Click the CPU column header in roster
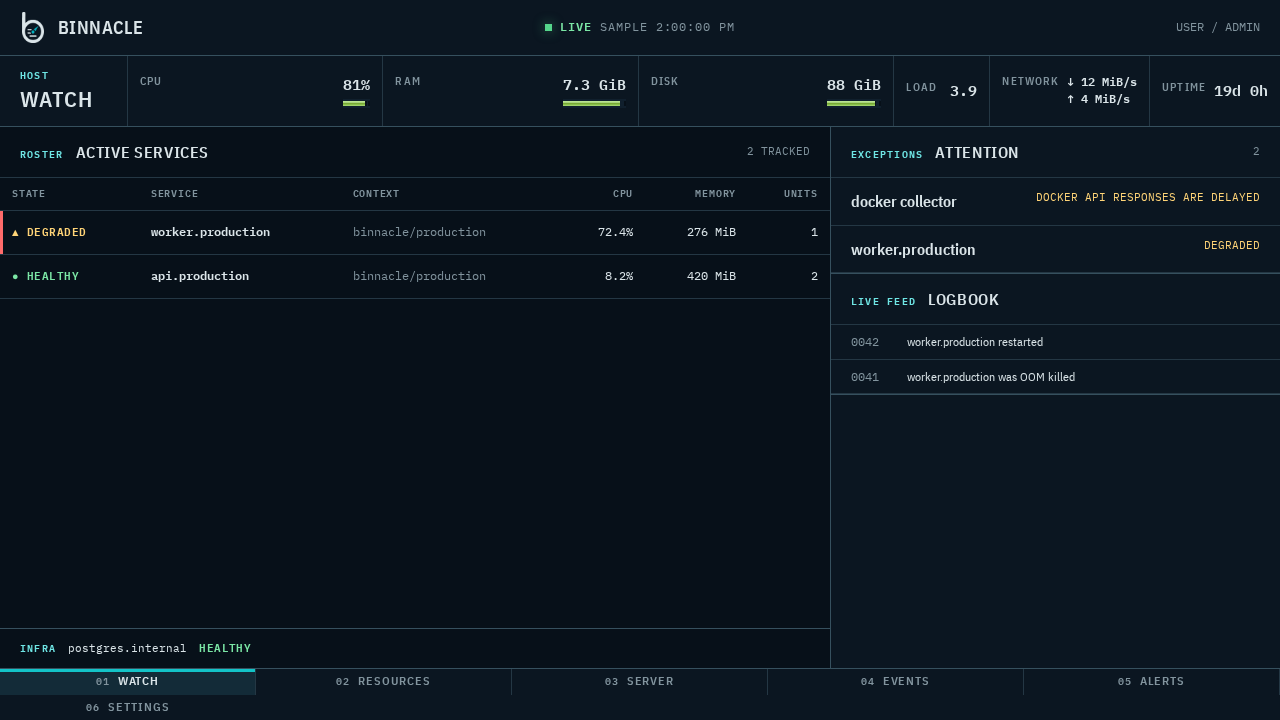Screen dimensions: 1280x720 pos(623,194)
